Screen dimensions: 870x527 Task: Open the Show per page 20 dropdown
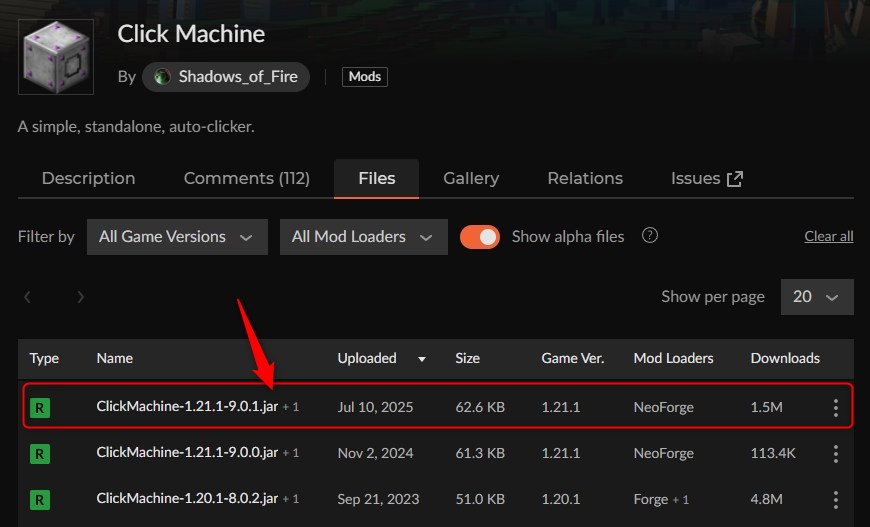click(x=817, y=297)
